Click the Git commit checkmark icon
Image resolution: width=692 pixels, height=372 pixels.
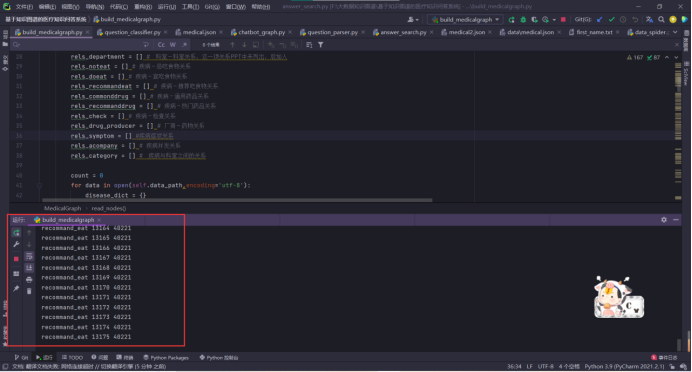tap(611, 19)
